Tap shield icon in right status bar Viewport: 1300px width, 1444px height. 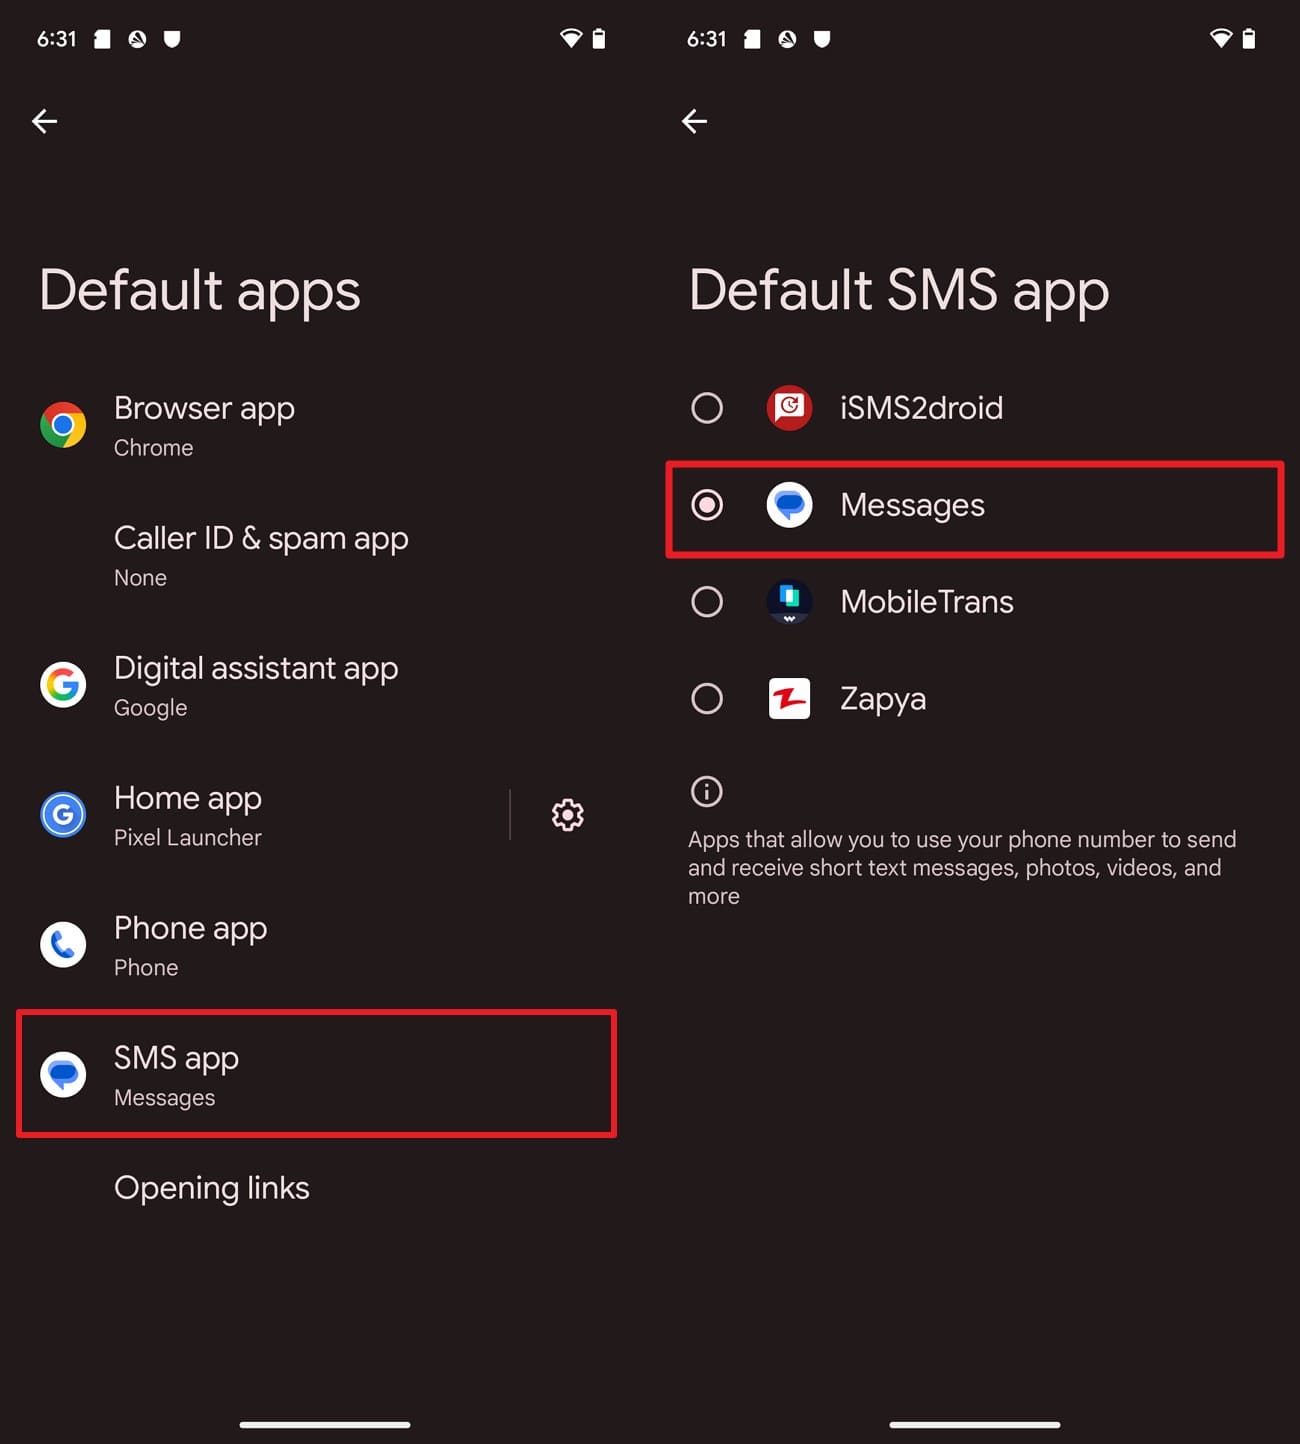point(822,39)
